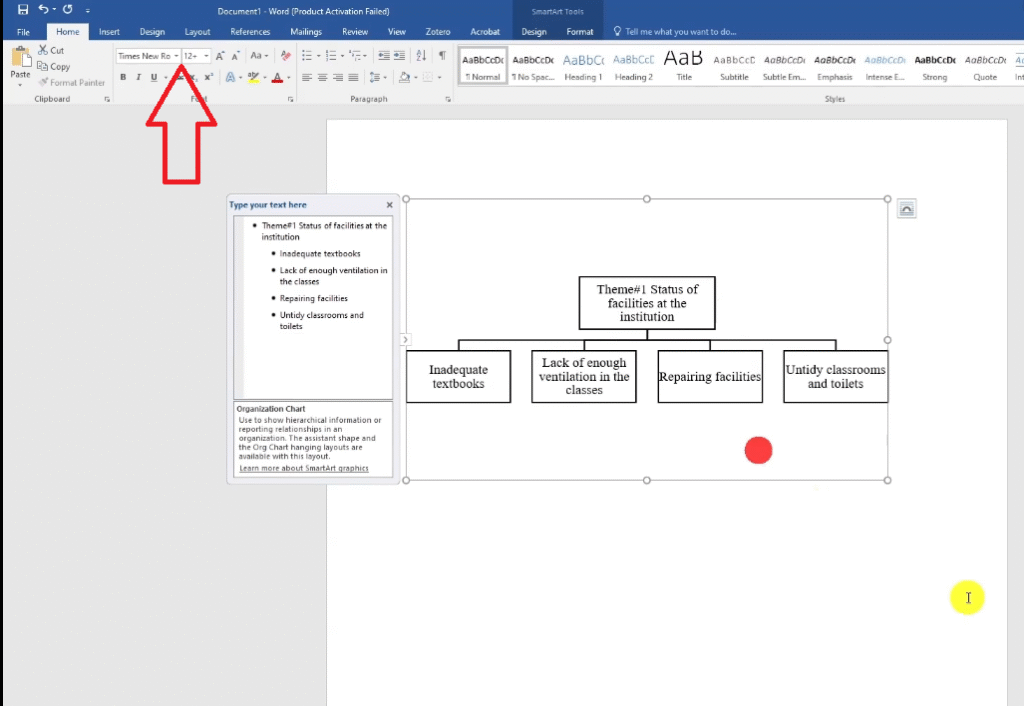The image size is (1024, 706).
Task: Toggle bullet list formatting
Action: [306, 56]
